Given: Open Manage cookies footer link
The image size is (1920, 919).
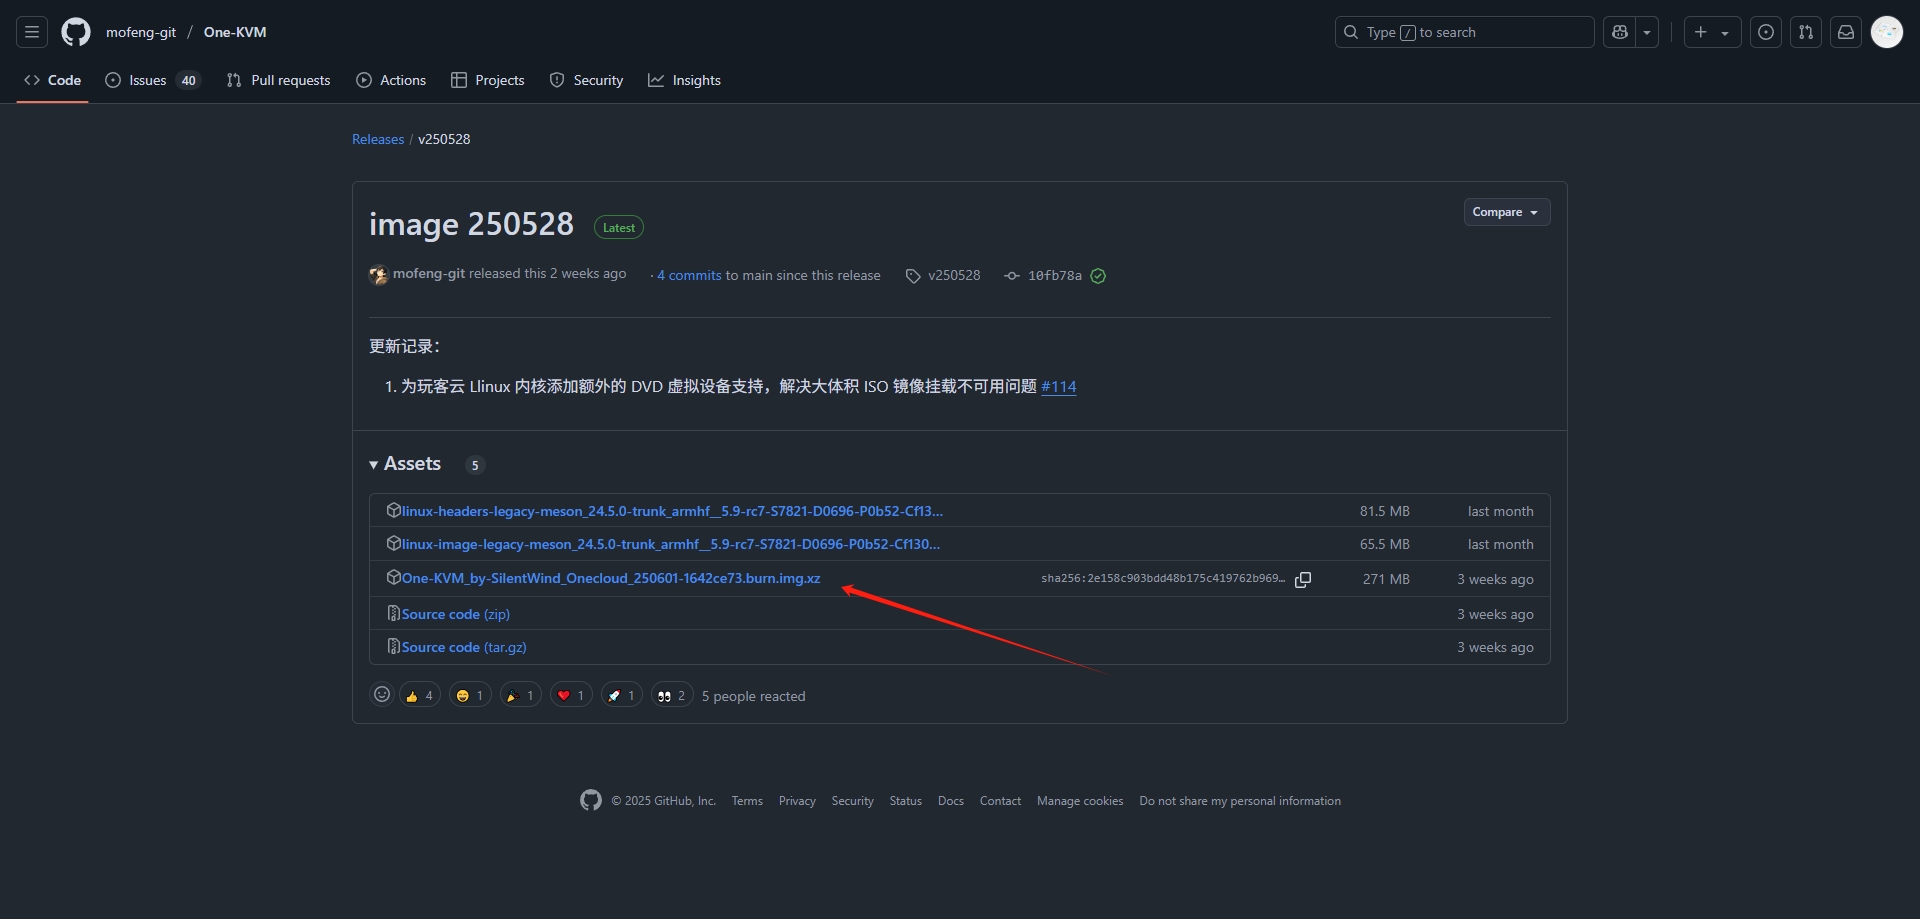Looking at the screenshot, I should (x=1080, y=801).
